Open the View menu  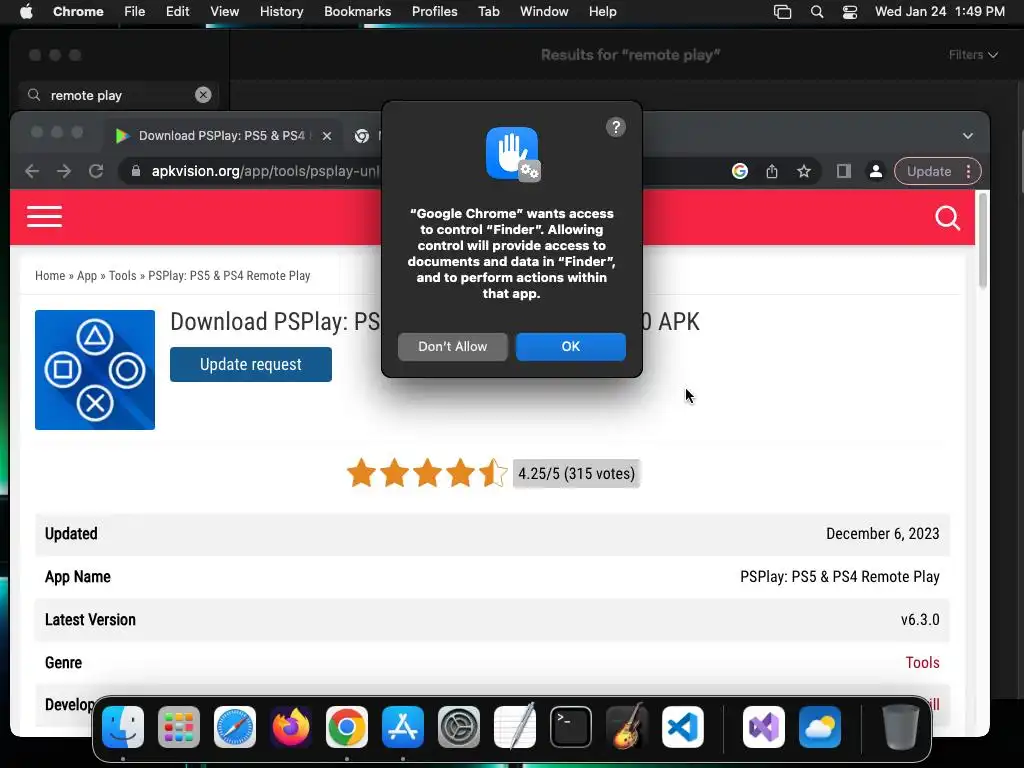pos(225,11)
